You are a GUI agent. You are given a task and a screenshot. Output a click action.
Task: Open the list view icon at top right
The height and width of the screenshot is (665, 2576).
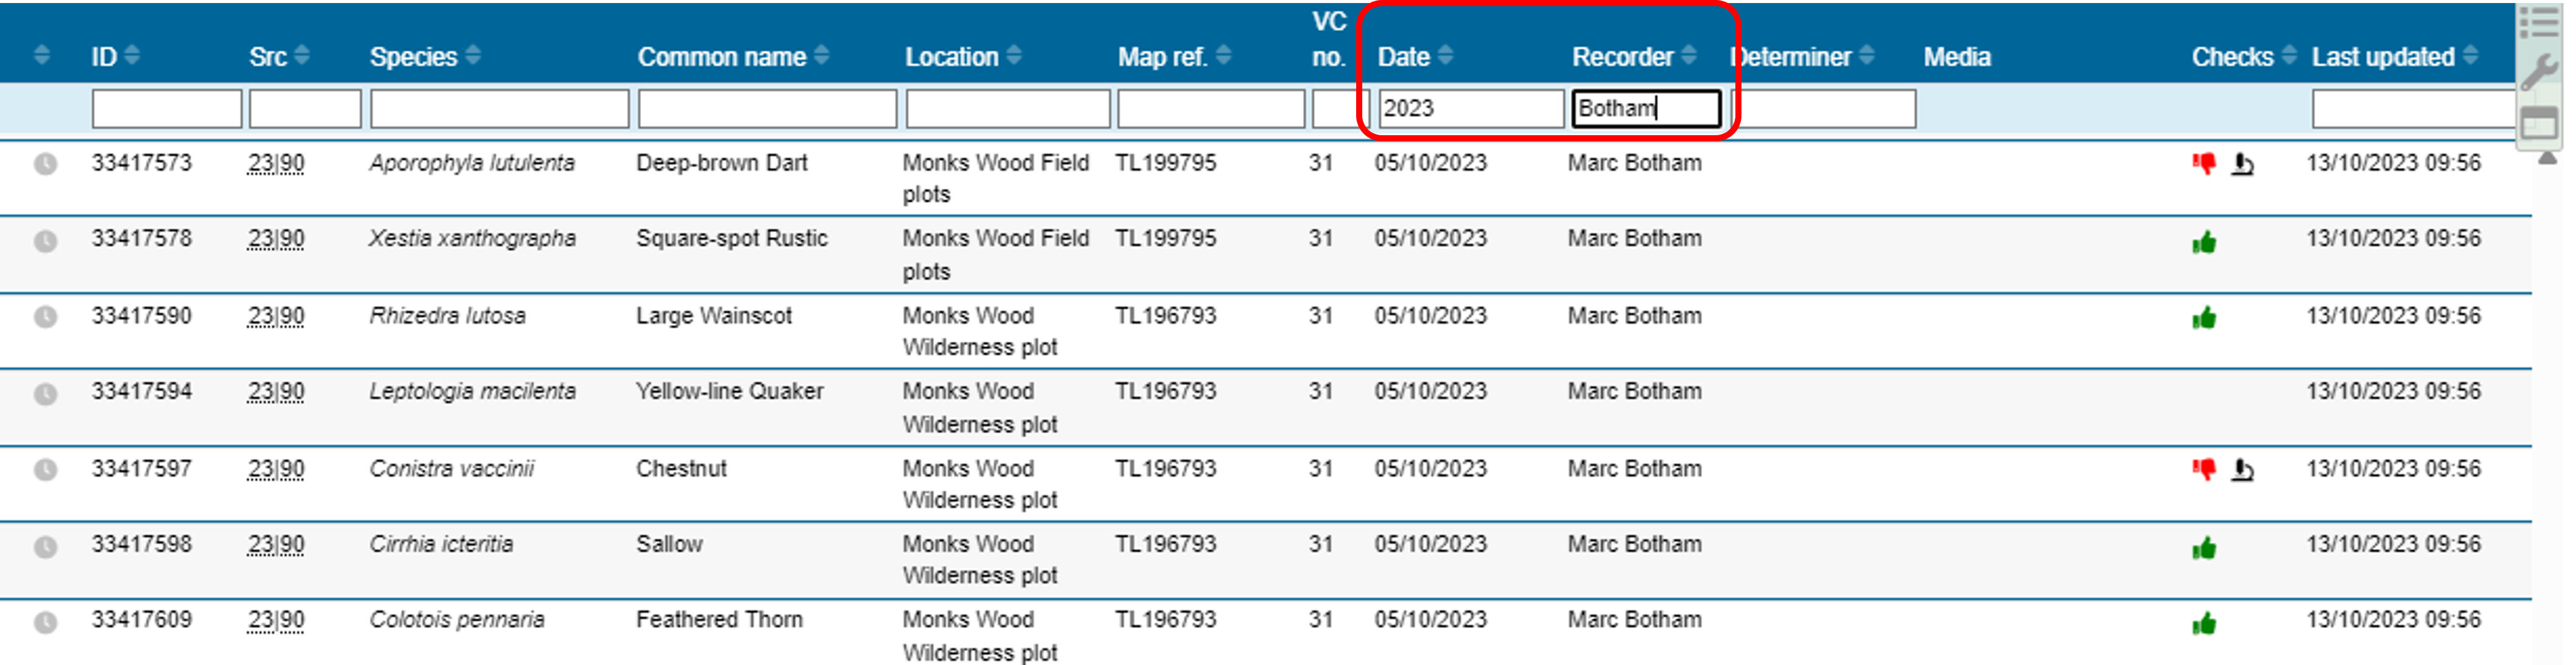click(x=2538, y=23)
